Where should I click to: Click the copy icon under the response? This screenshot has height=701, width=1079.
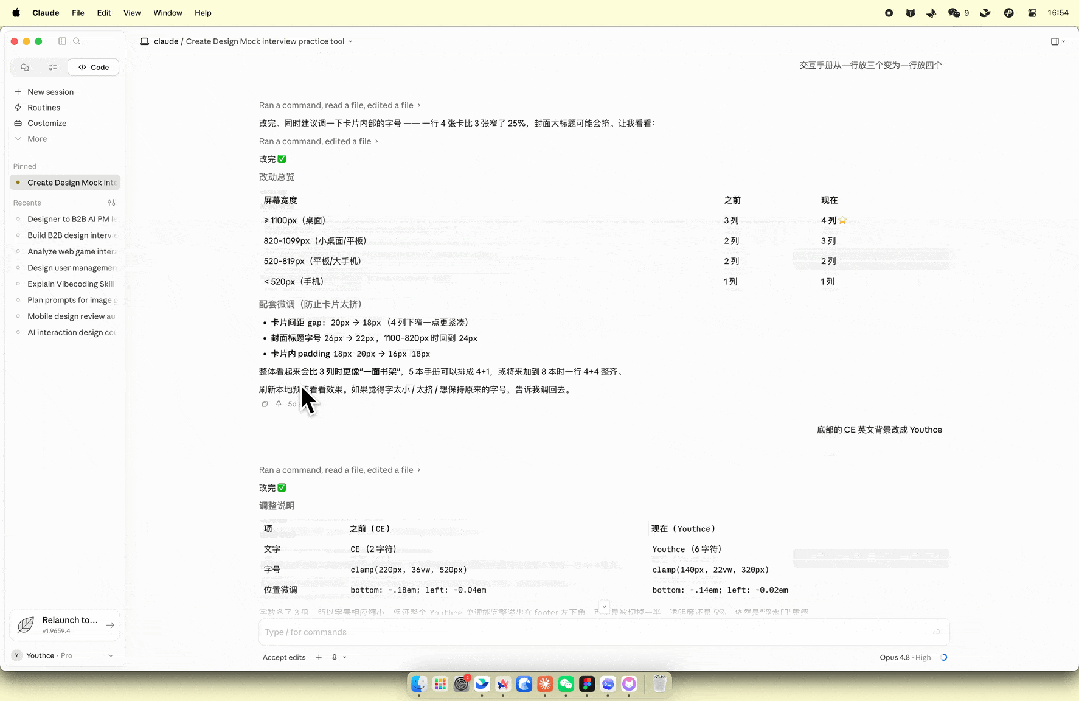click(265, 404)
